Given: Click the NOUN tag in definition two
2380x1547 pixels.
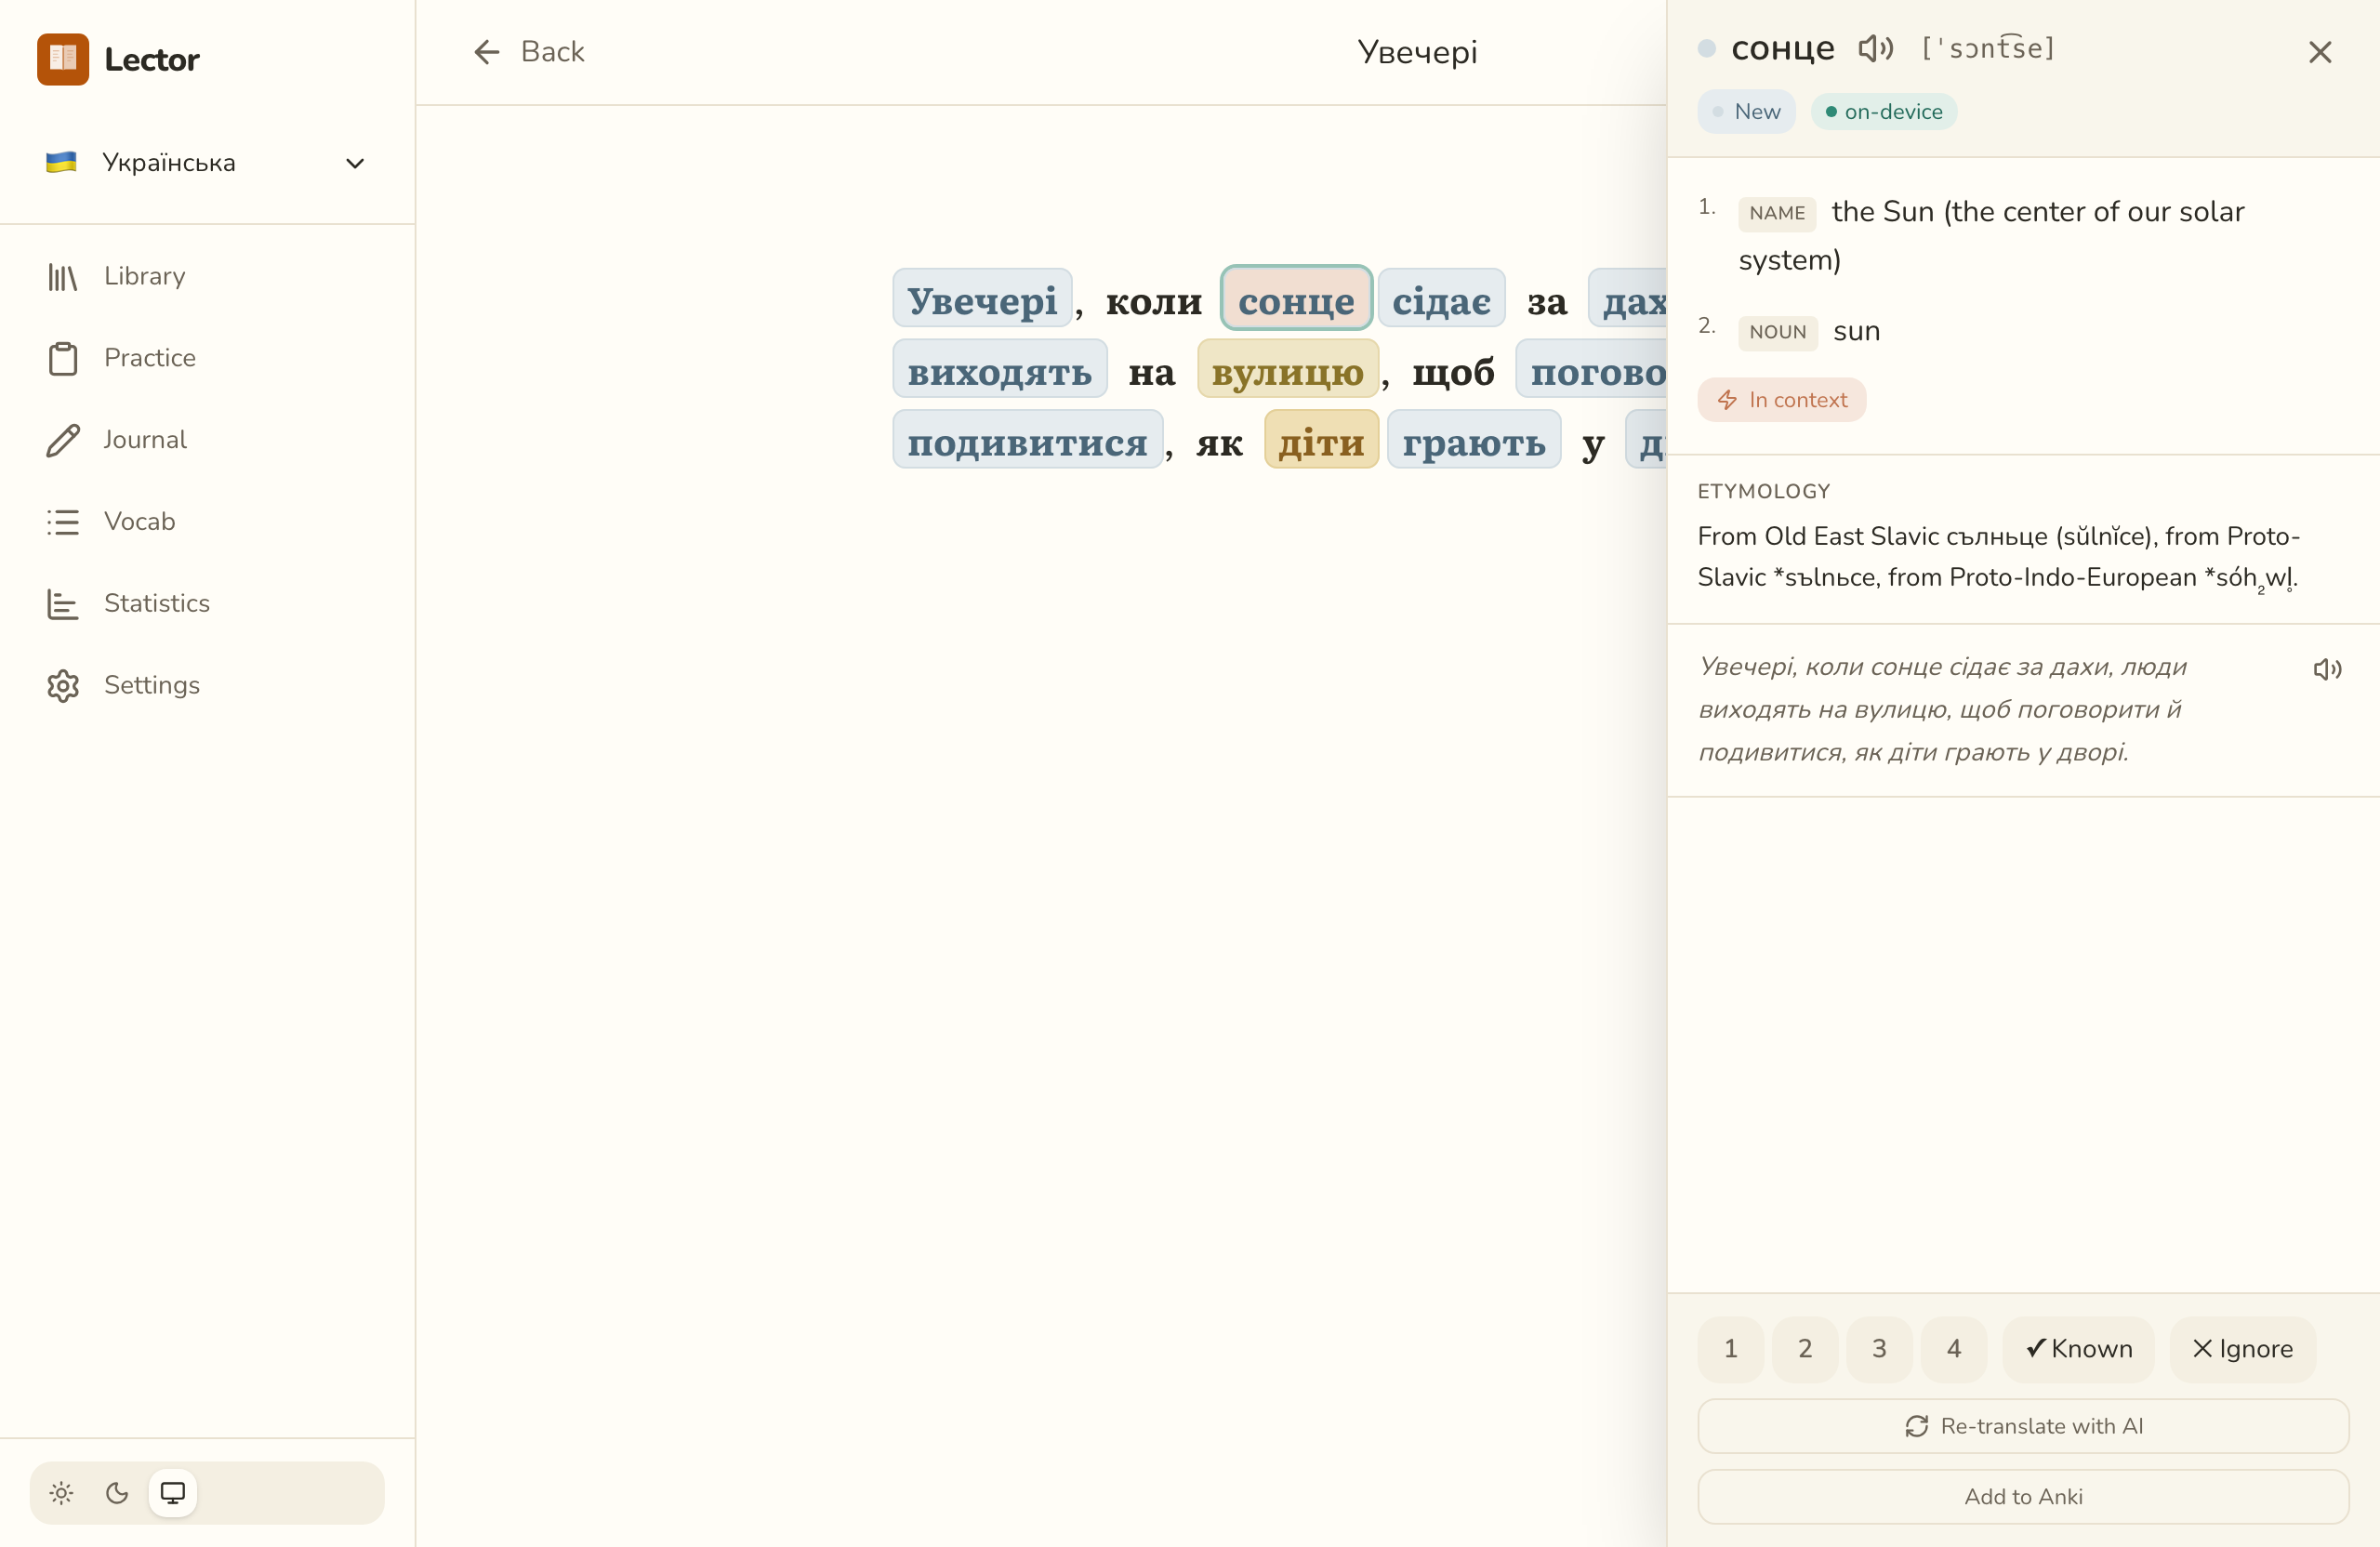Looking at the screenshot, I should tap(1777, 332).
